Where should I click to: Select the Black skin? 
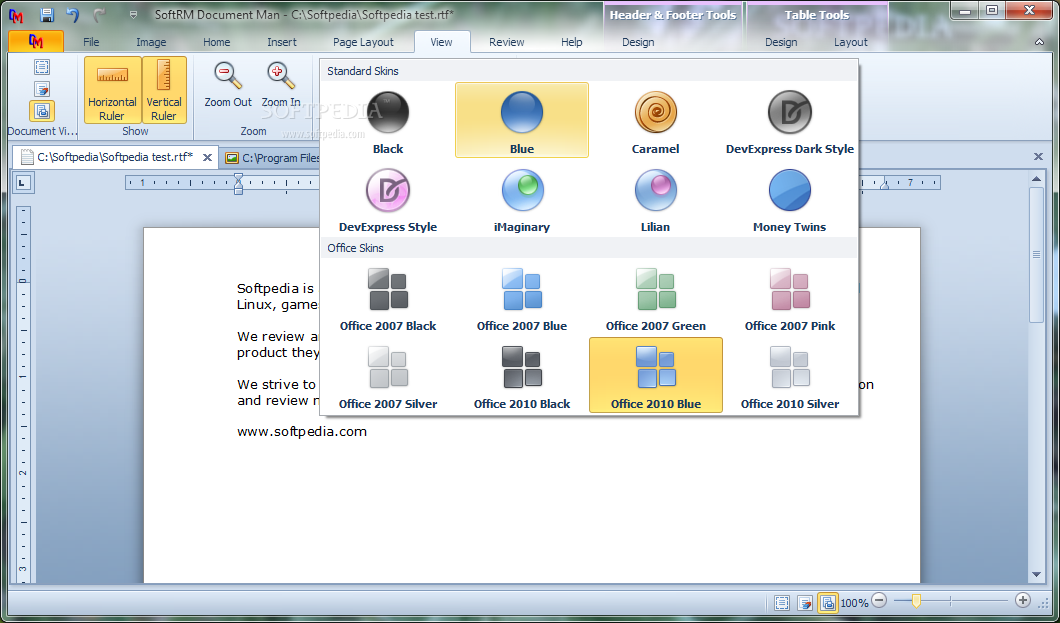tap(388, 120)
